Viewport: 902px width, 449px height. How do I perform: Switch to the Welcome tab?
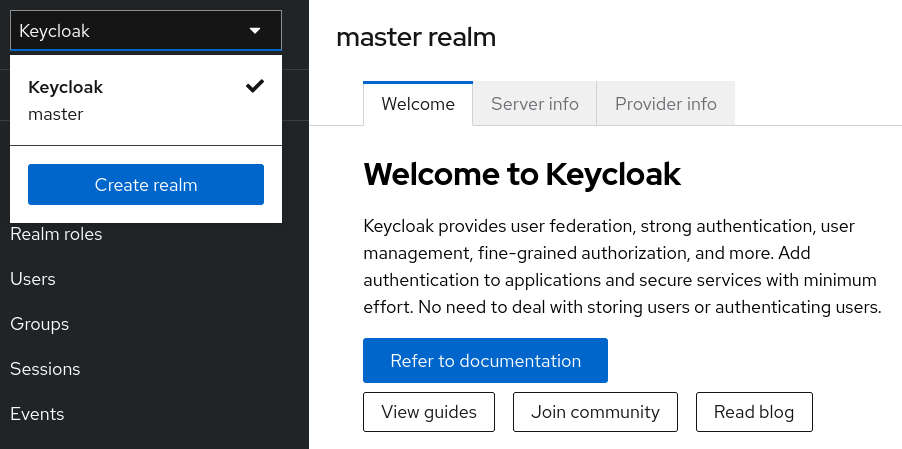(x=418, y=103)
